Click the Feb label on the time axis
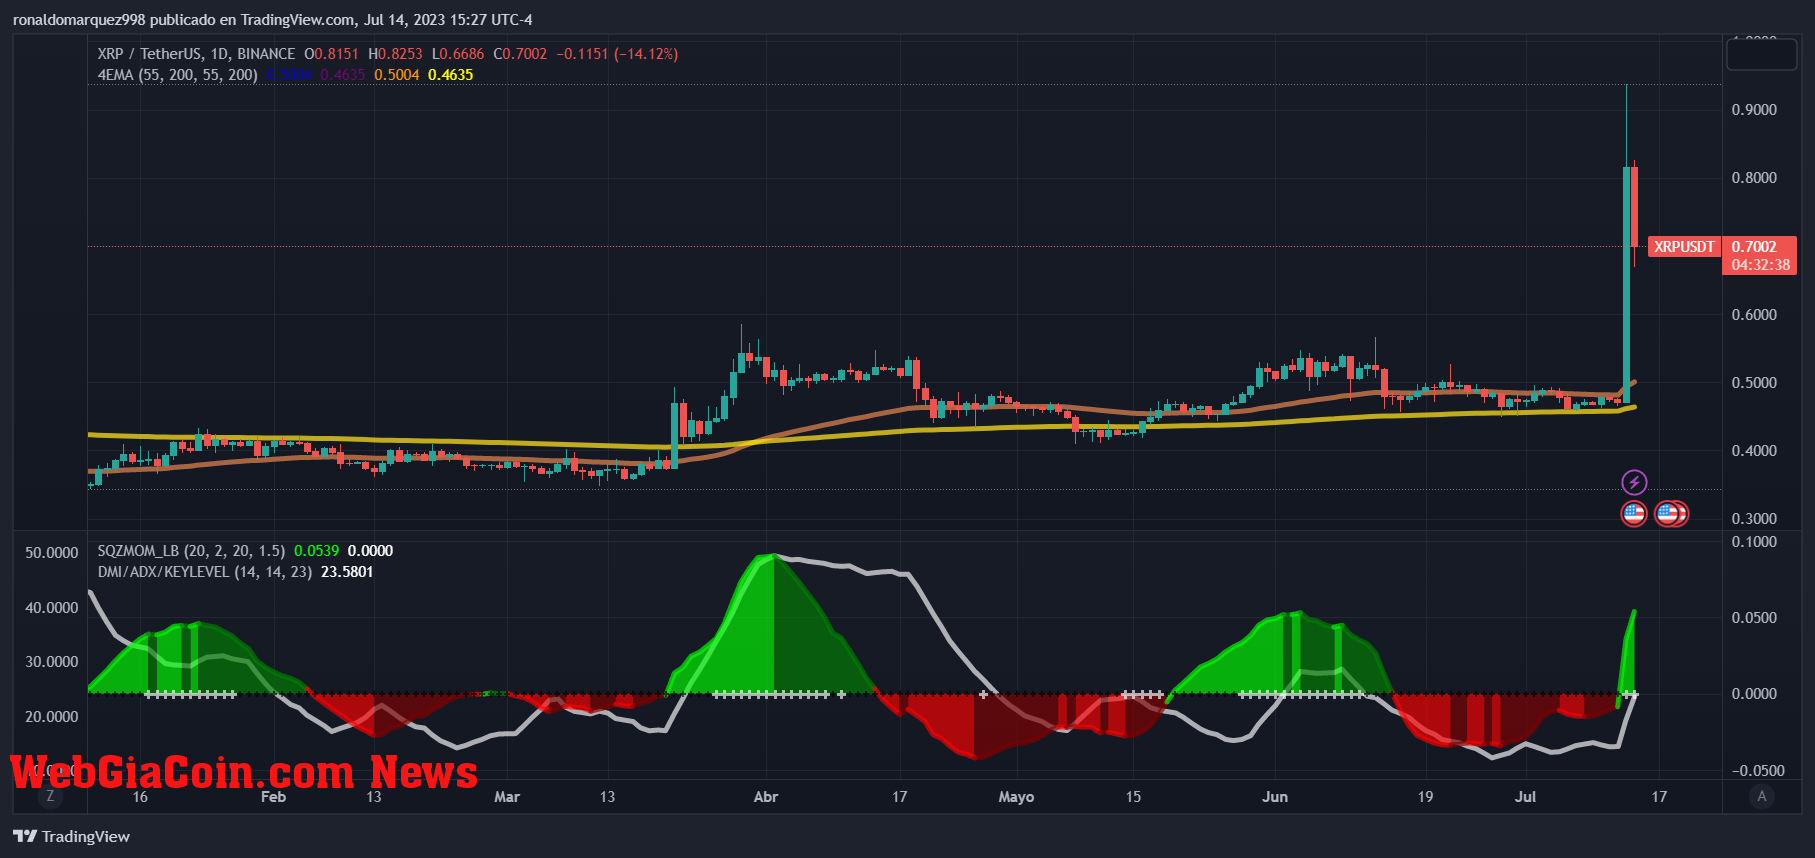 (x=273, y=797)
